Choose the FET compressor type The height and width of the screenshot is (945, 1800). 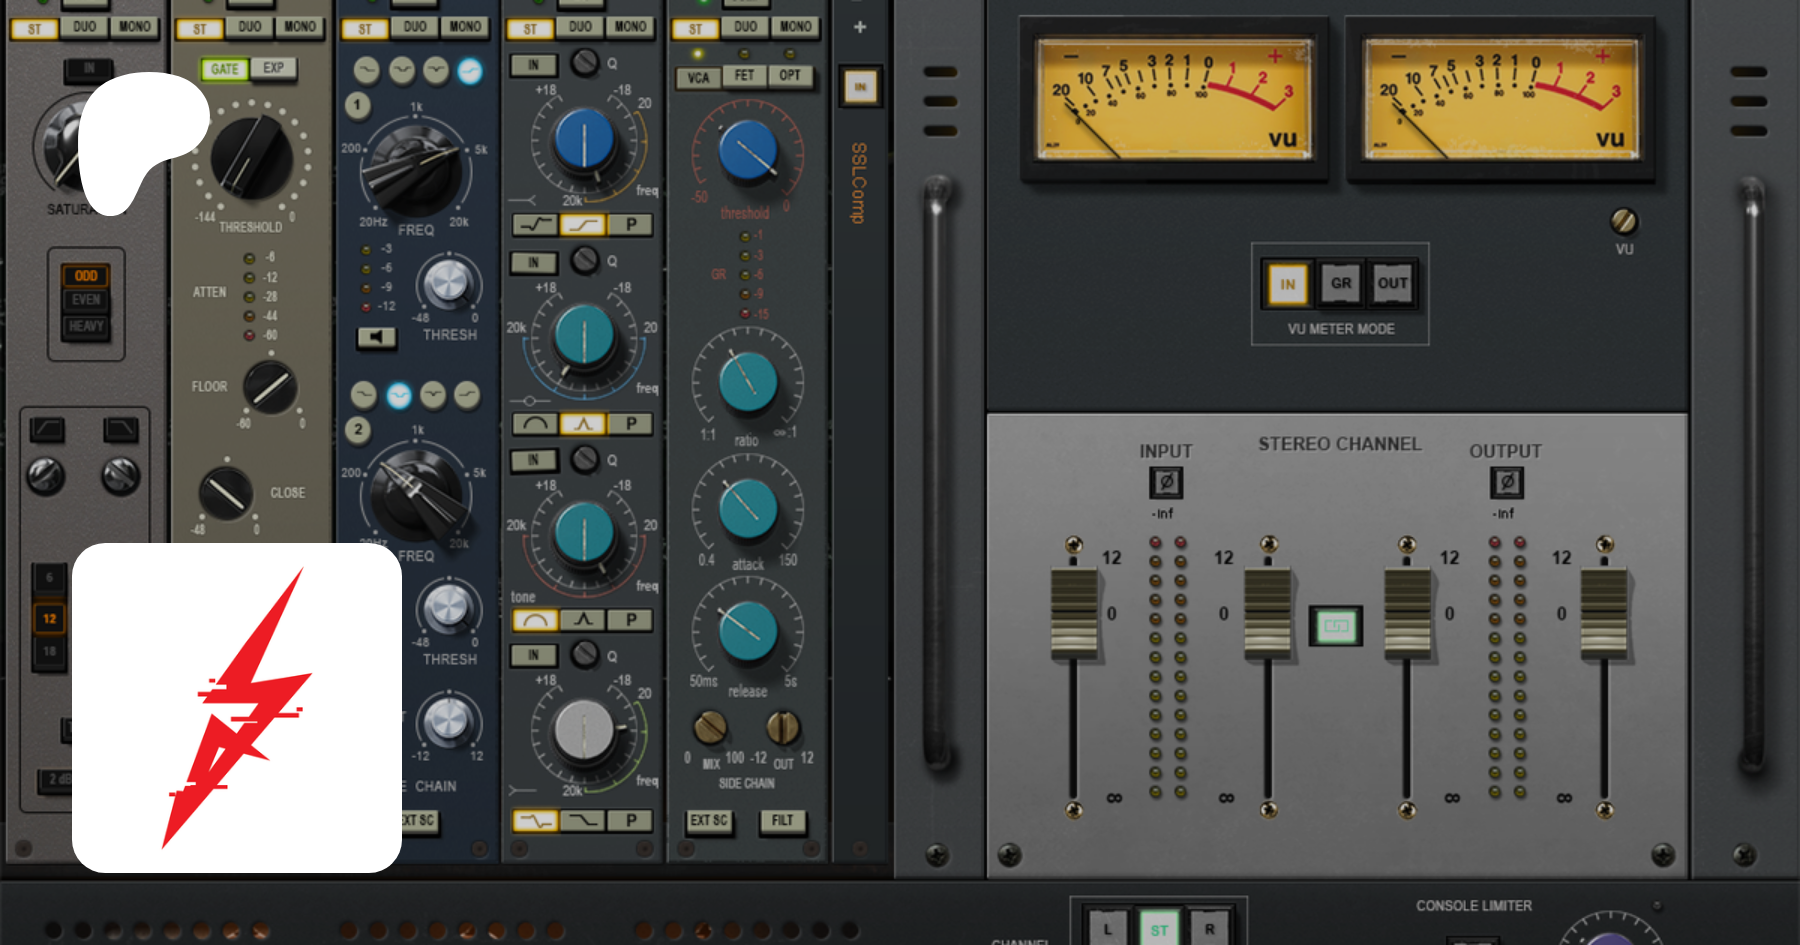click(744, 76)
